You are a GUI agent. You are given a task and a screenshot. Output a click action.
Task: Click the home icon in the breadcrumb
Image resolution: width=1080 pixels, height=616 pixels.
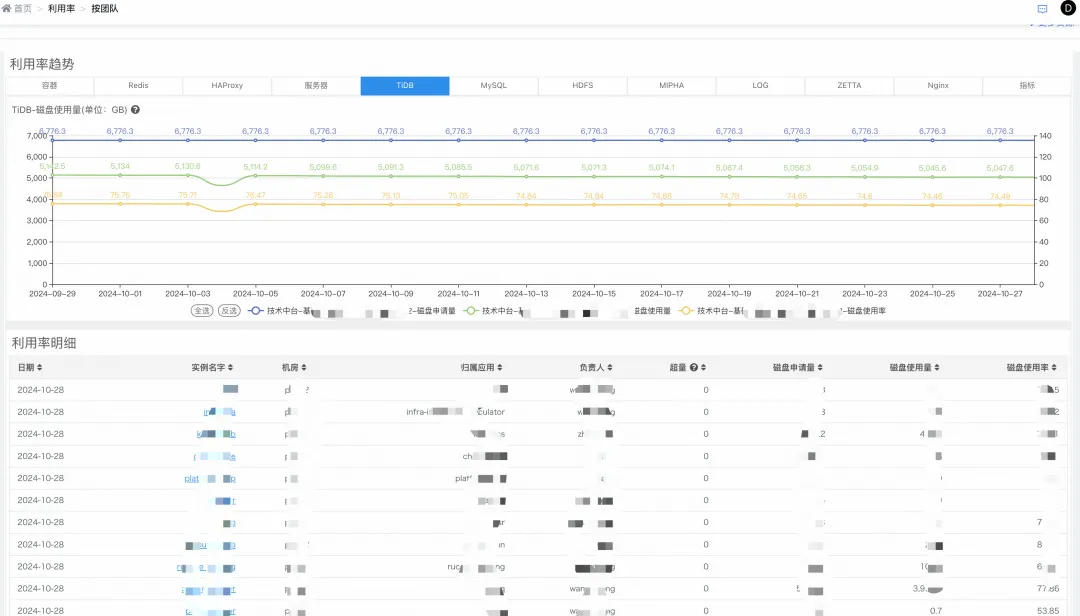6,8
